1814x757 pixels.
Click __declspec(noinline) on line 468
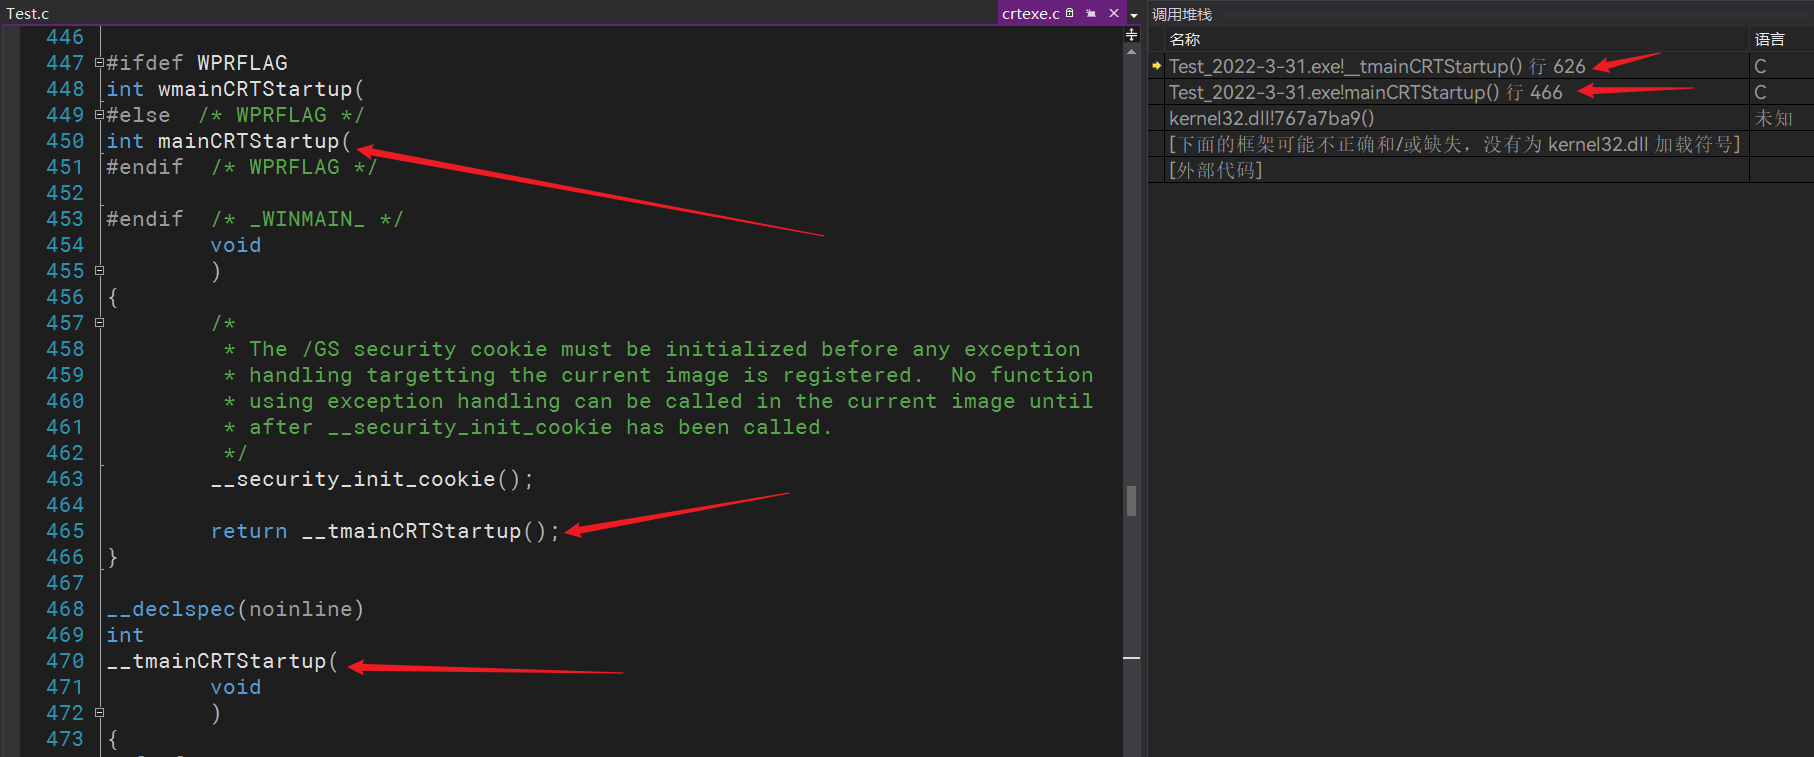pyautogui.click(x=235, y=609)
